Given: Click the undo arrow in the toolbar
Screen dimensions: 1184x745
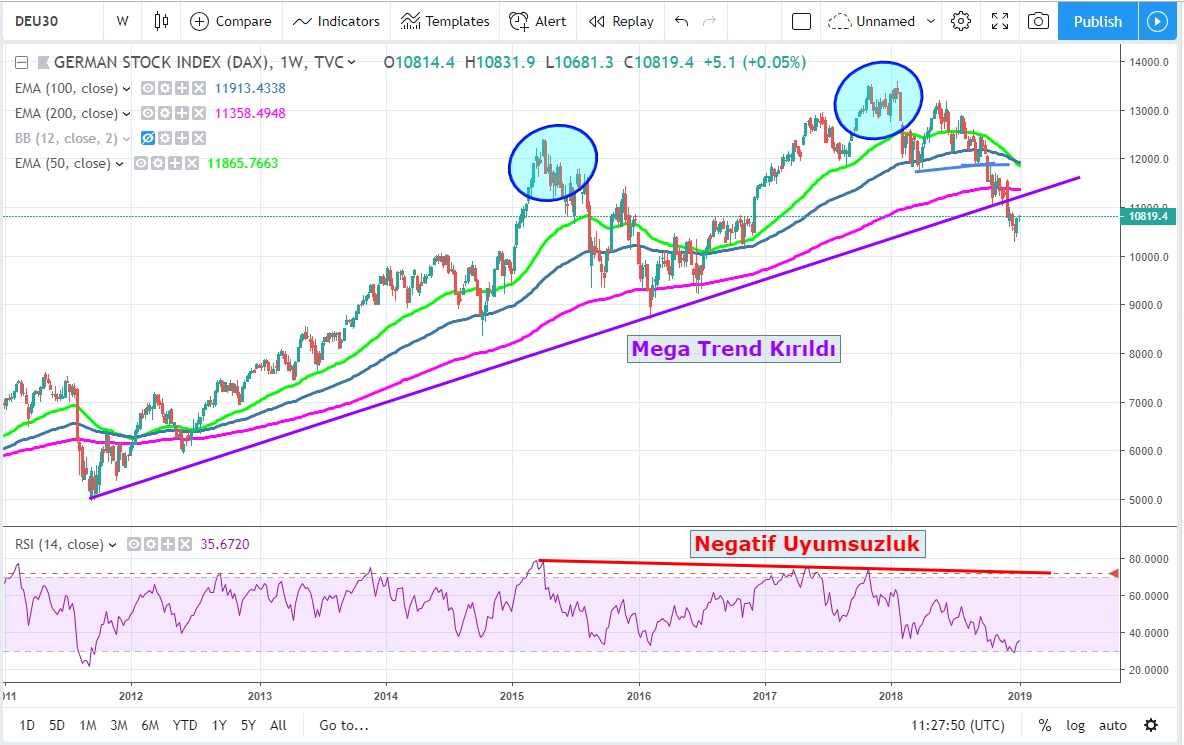Looking at the screenshot, I should (x=682, y=21).
